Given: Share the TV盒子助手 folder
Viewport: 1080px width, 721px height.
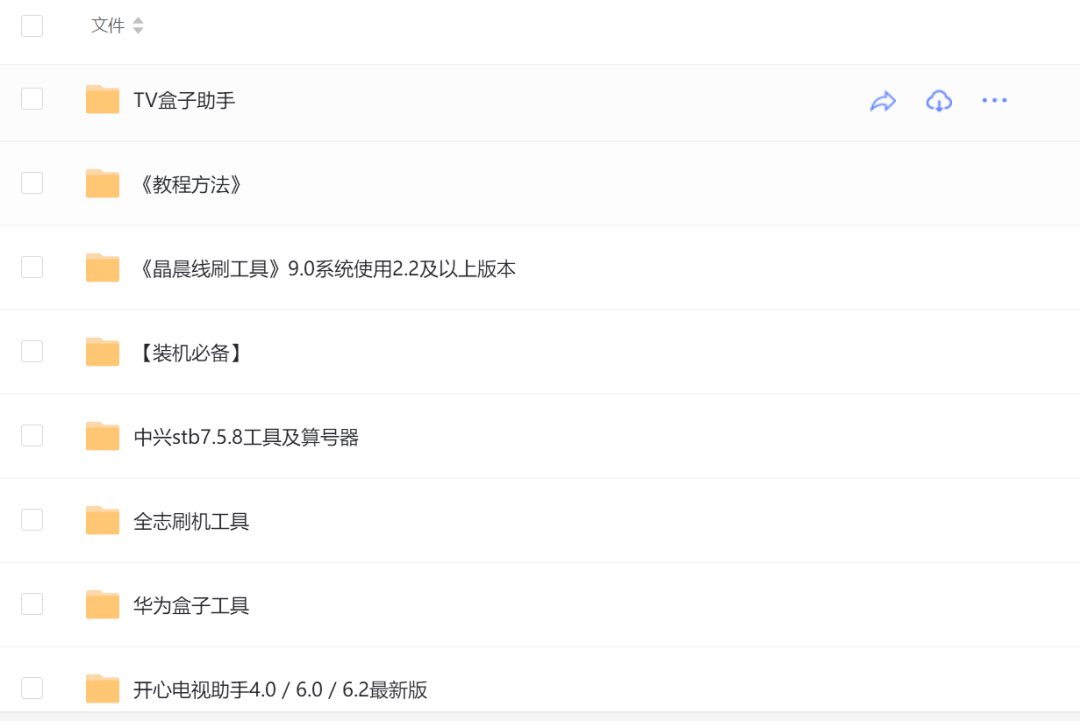Looking at the screenshot, I should pos(882,101).
